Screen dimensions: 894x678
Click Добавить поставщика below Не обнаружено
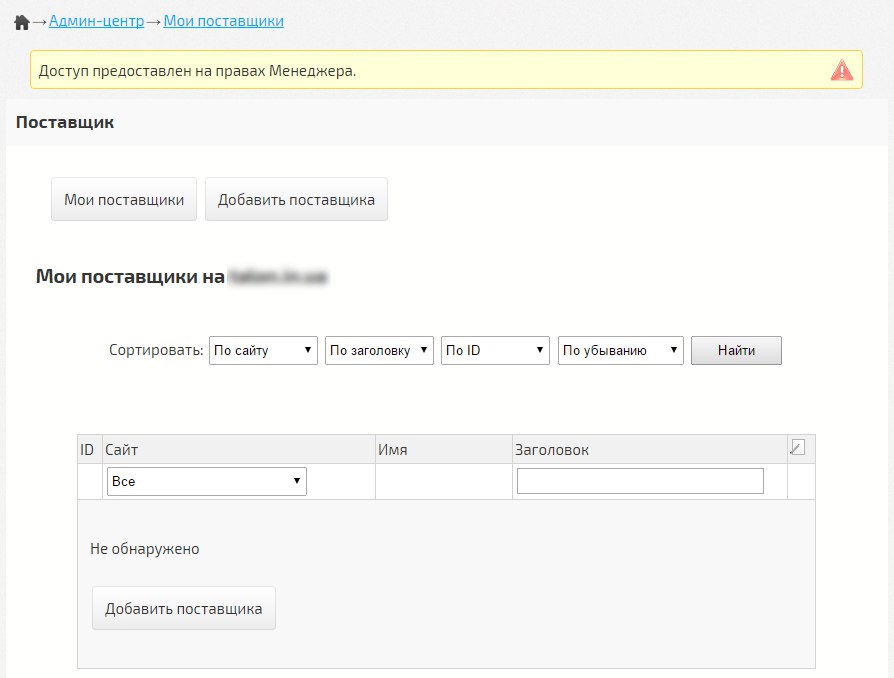184,609
